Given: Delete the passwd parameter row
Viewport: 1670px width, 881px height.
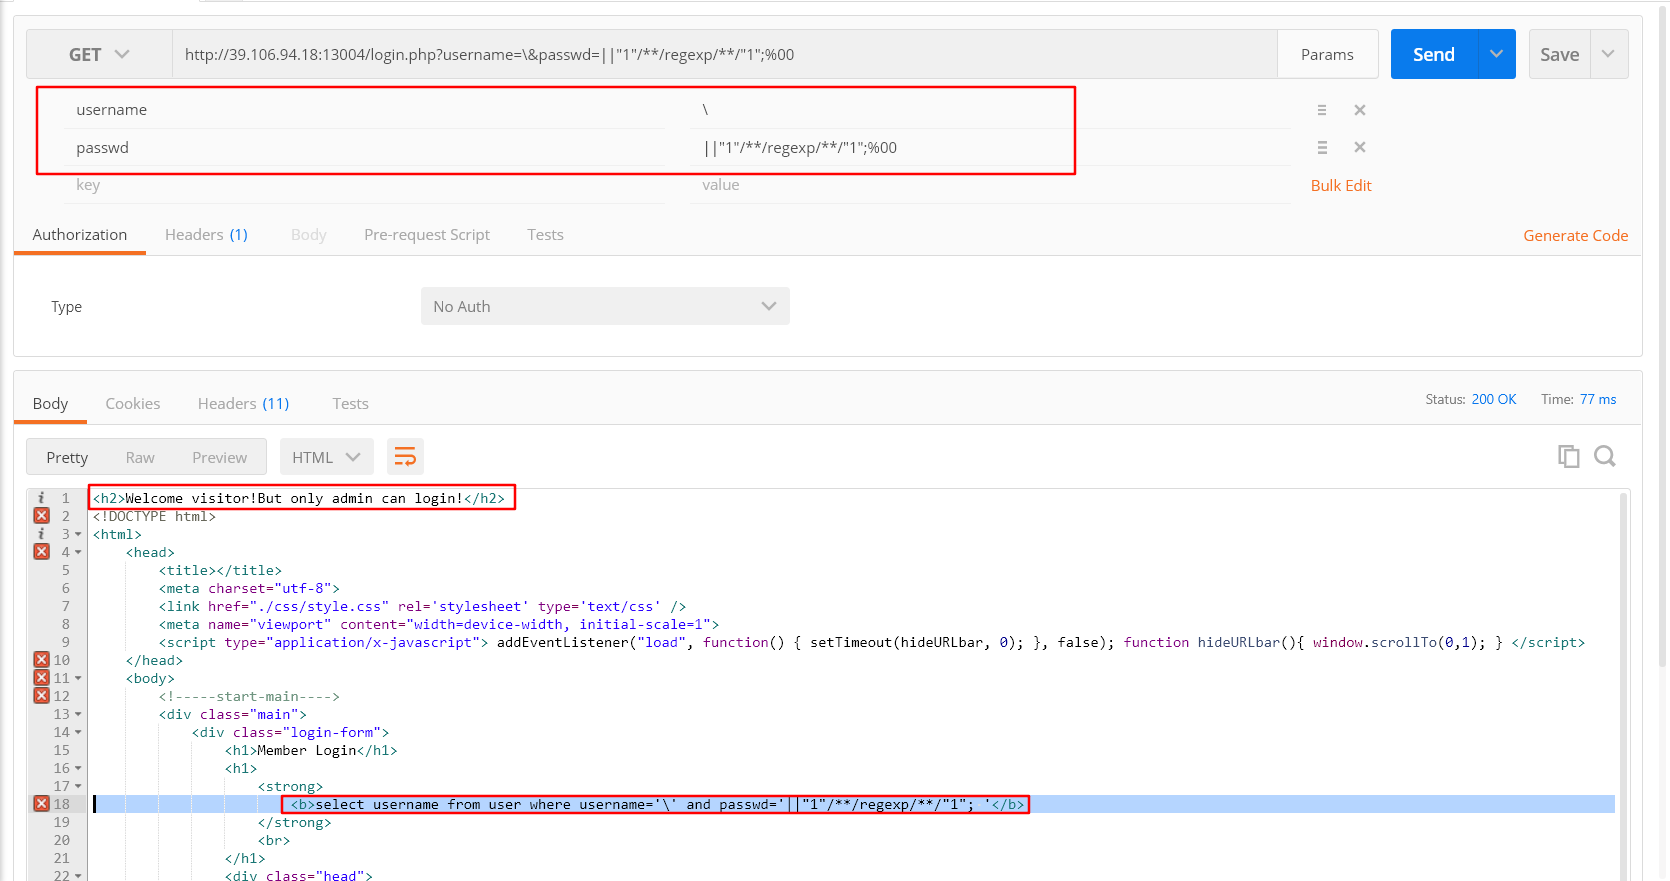Looking at the screenshot, I should 1360,148.
